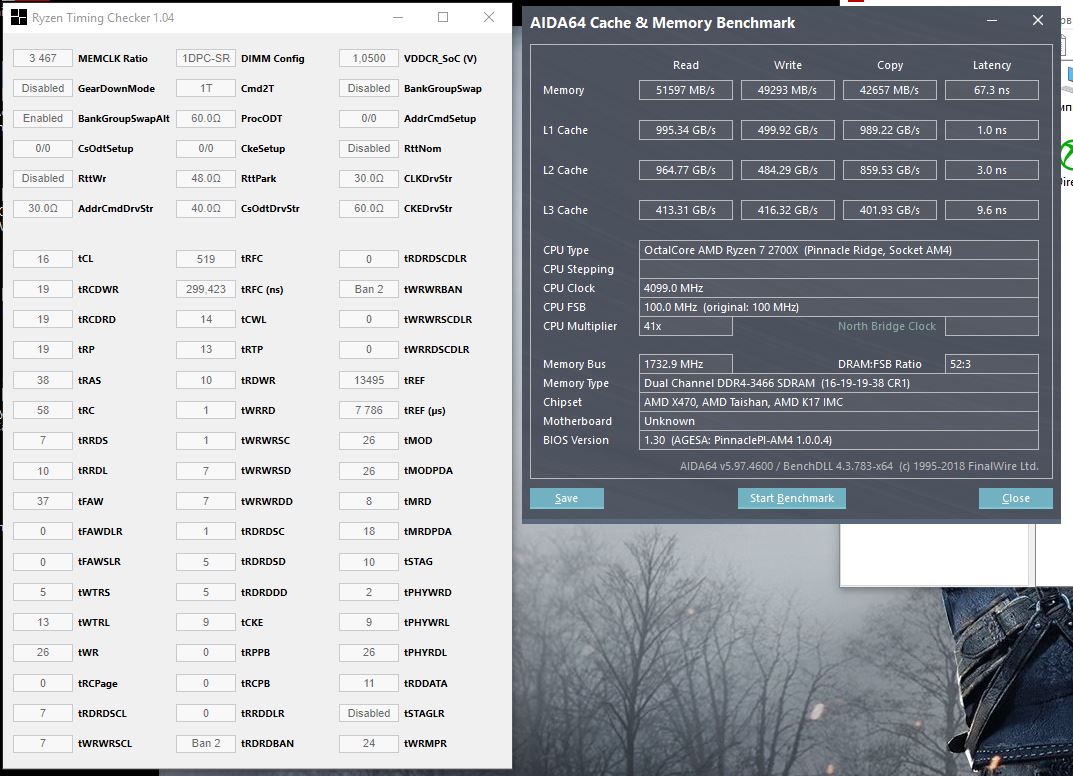Click the BankGroupSwapAlt Enabled field
Screen dimensions: 1073x776
click(x=42, y=118)
